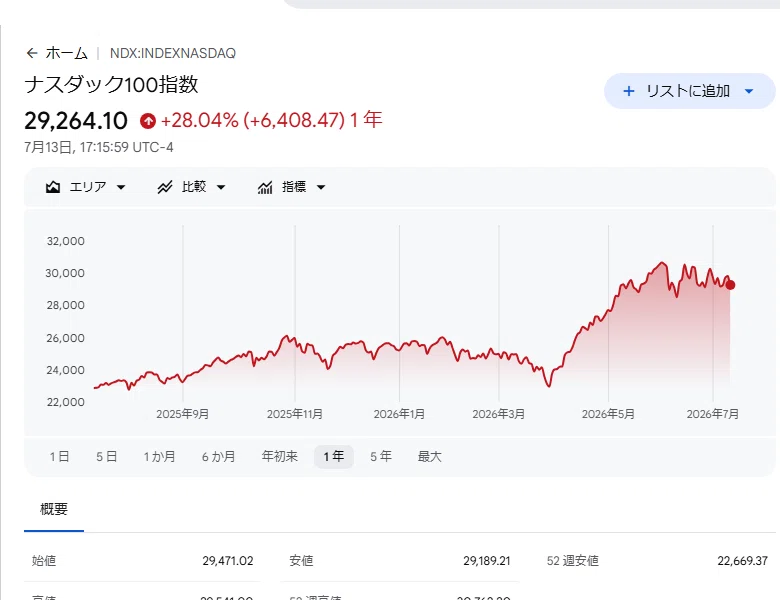Image resolution: width=780 pixels, height=600 pixels.
Task: Click the 始値 label
Action: click(44, 561)
